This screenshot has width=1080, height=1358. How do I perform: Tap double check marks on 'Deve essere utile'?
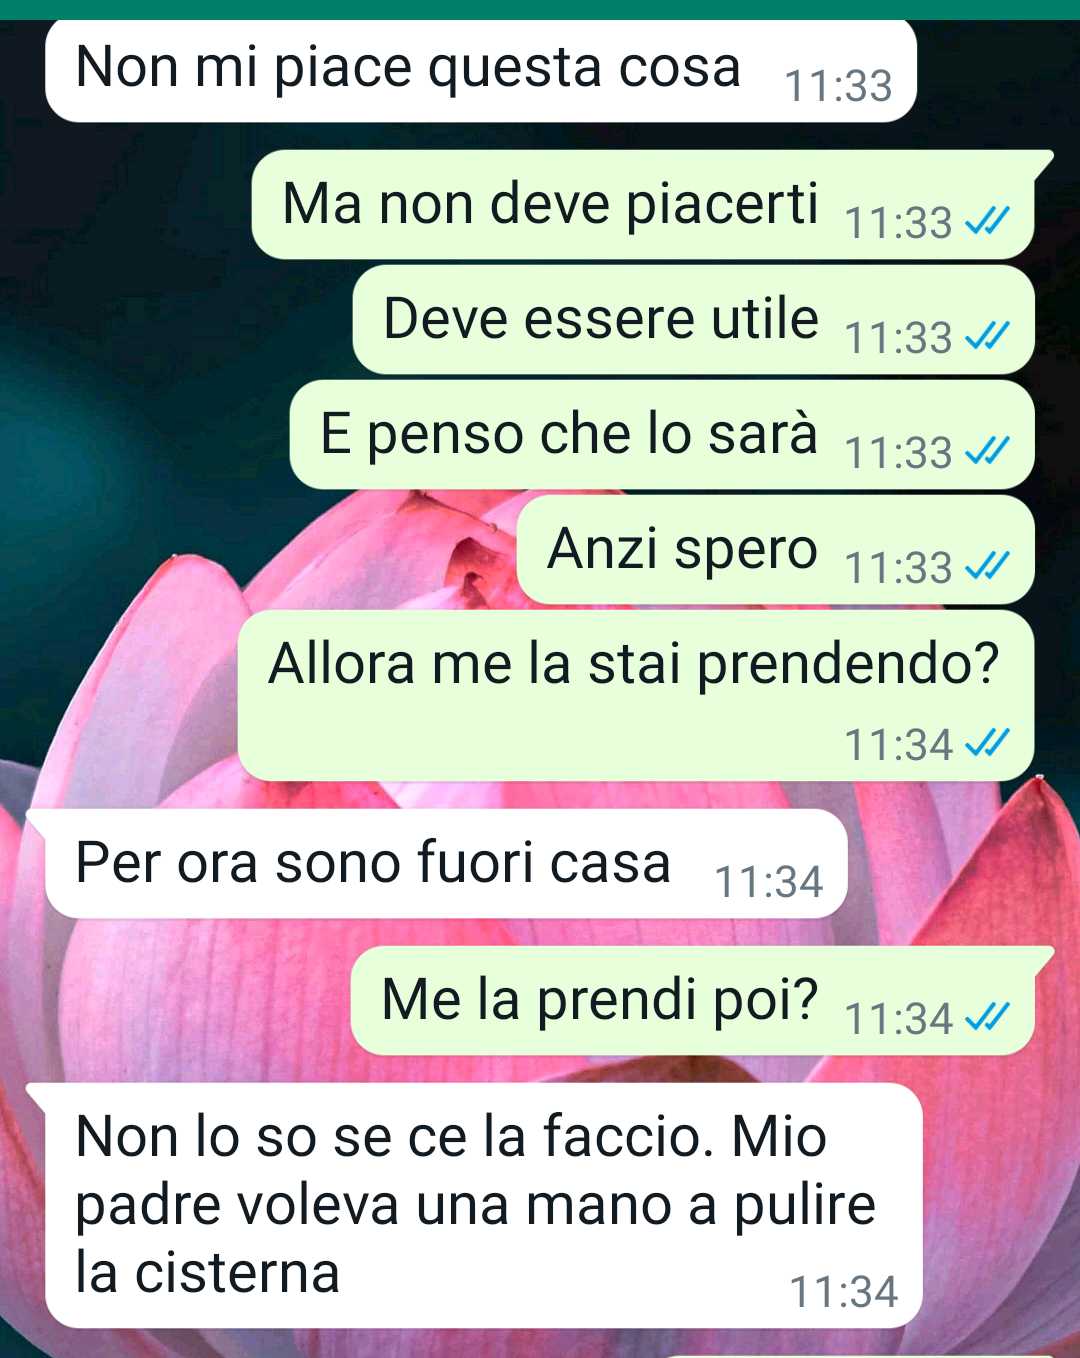pos(987,336)
